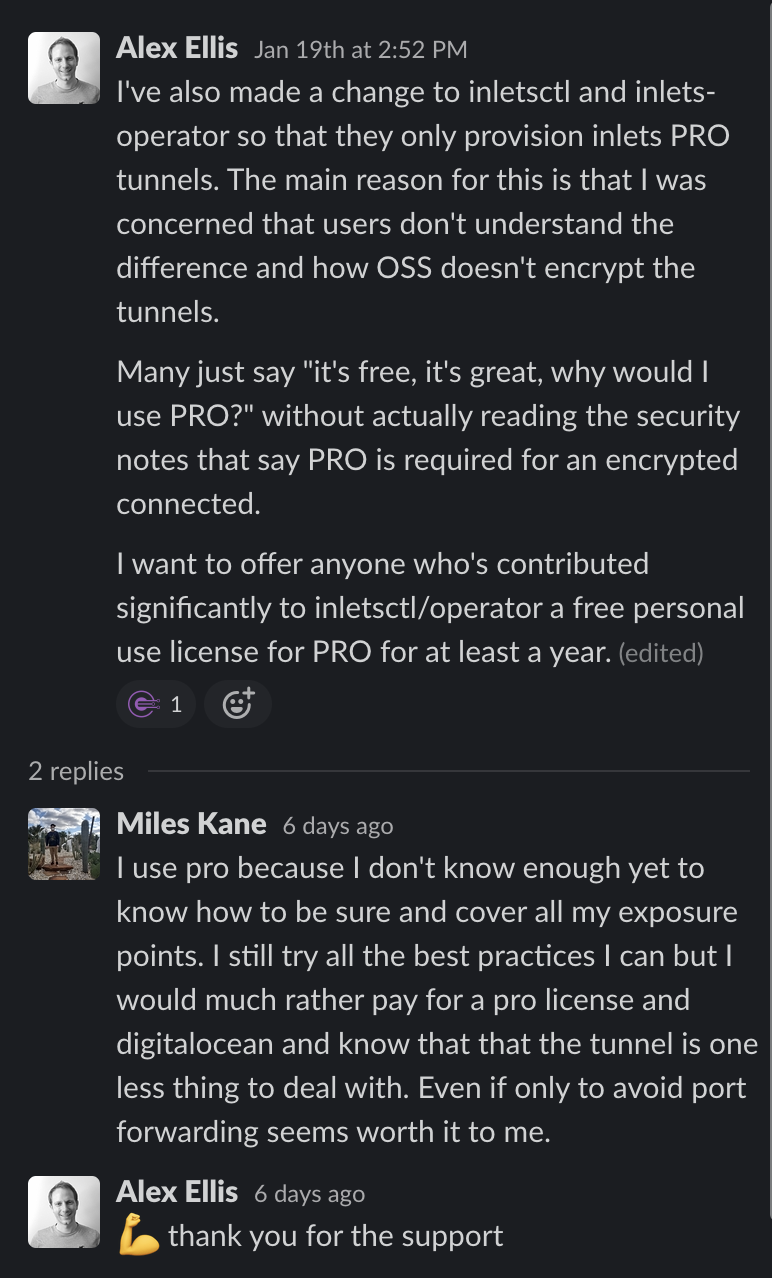Click Miles Kane's profile avatar
The image size is (772, 1278).
tap(63, 843)
